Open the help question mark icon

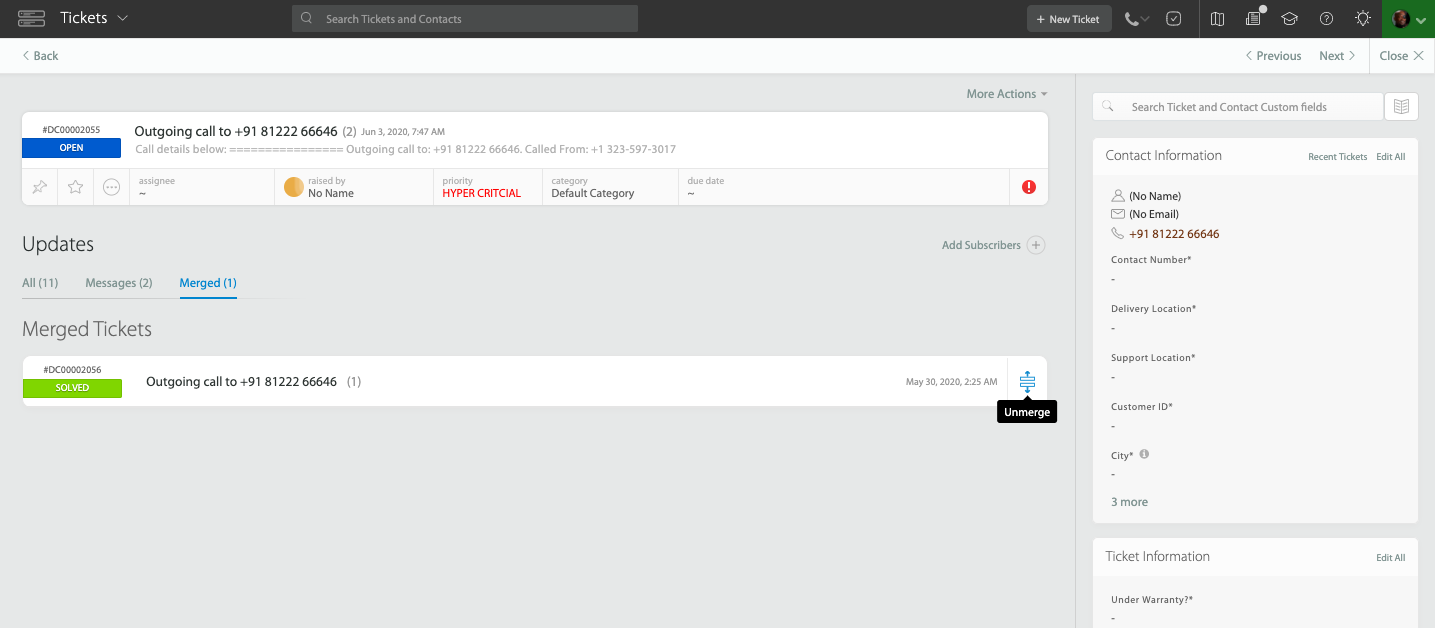tap(1326, 19)
